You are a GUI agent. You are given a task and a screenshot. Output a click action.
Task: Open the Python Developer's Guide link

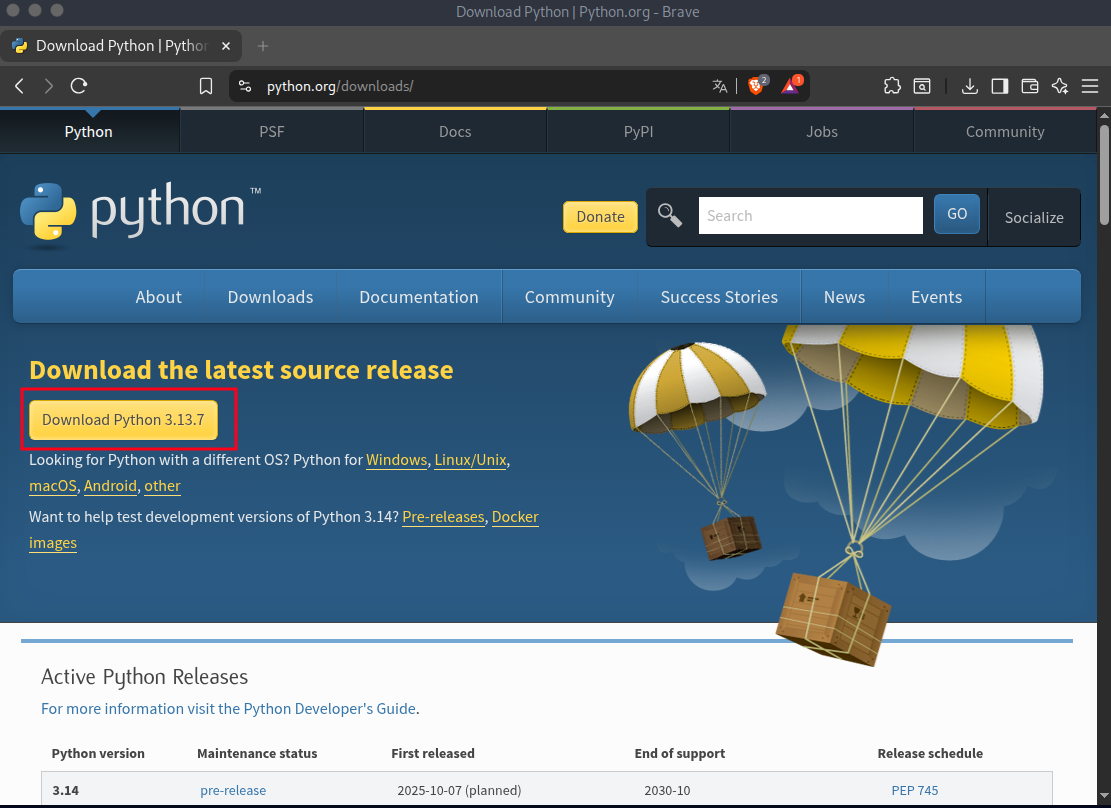tap(228, 709)
